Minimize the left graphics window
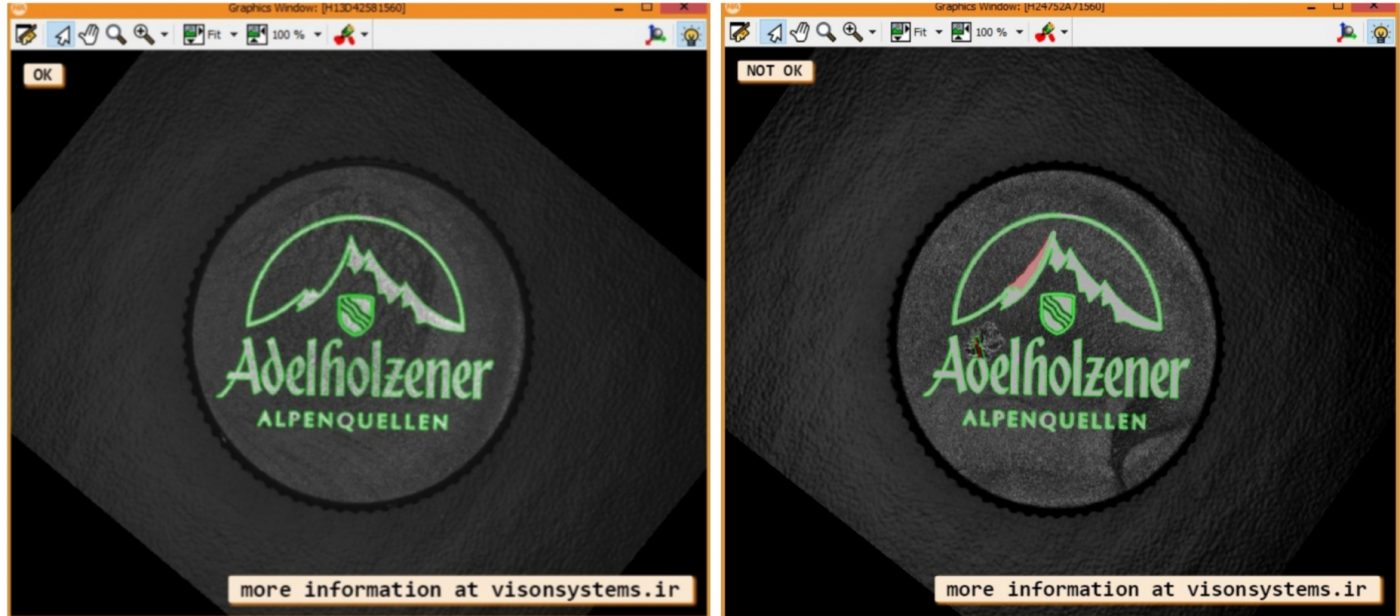The image size is (1400, 616). pos(620,8)
